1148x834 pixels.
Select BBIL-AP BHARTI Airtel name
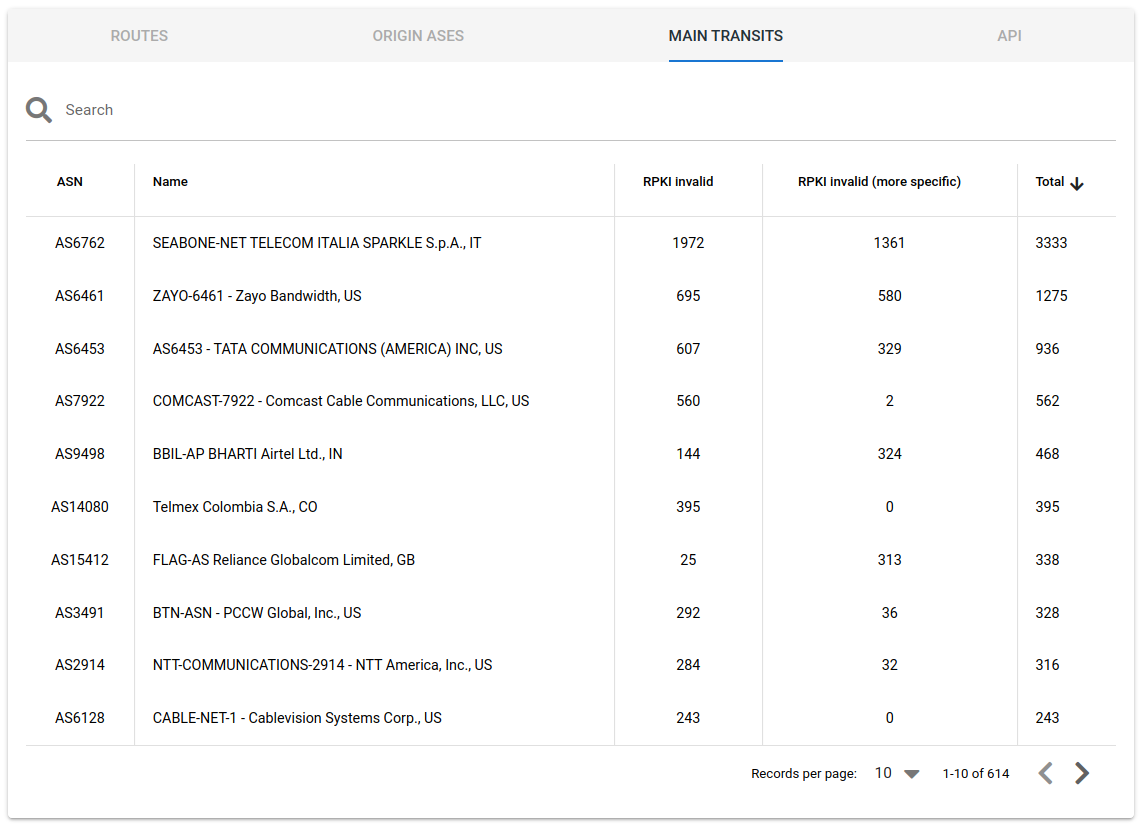click(247, 454)
